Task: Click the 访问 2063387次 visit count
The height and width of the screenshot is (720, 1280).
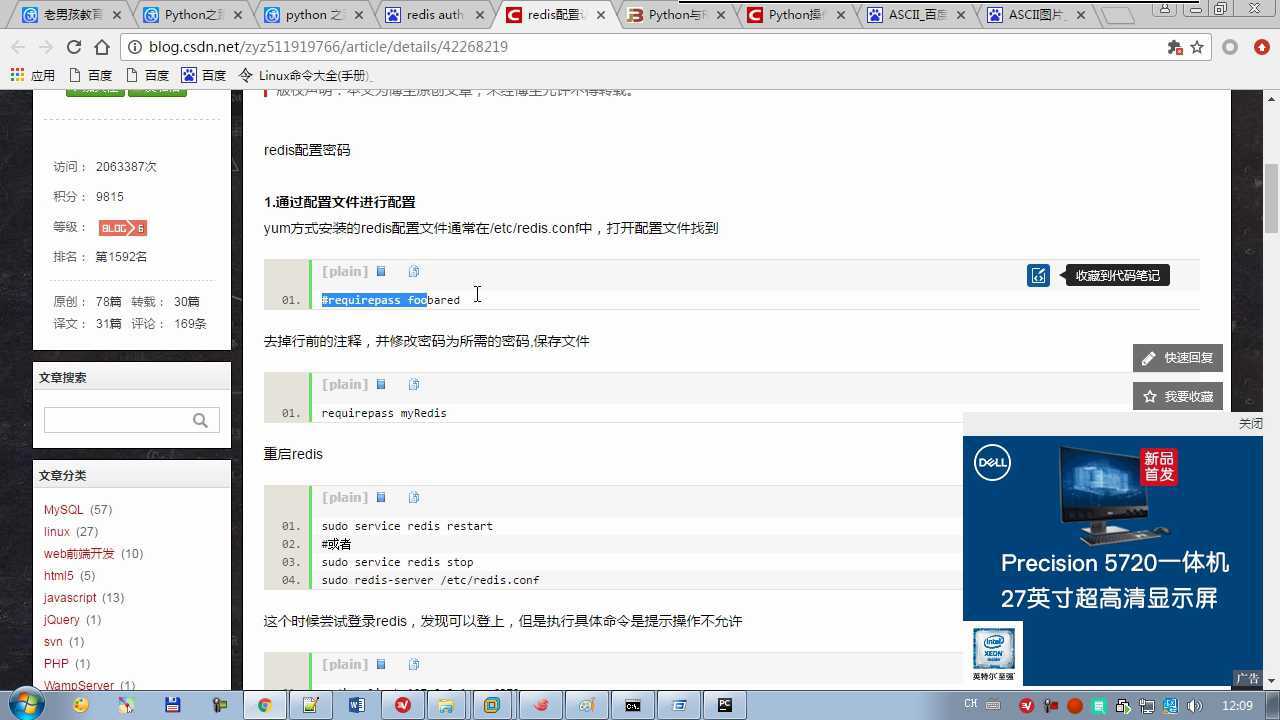Action: coord(105,167)
